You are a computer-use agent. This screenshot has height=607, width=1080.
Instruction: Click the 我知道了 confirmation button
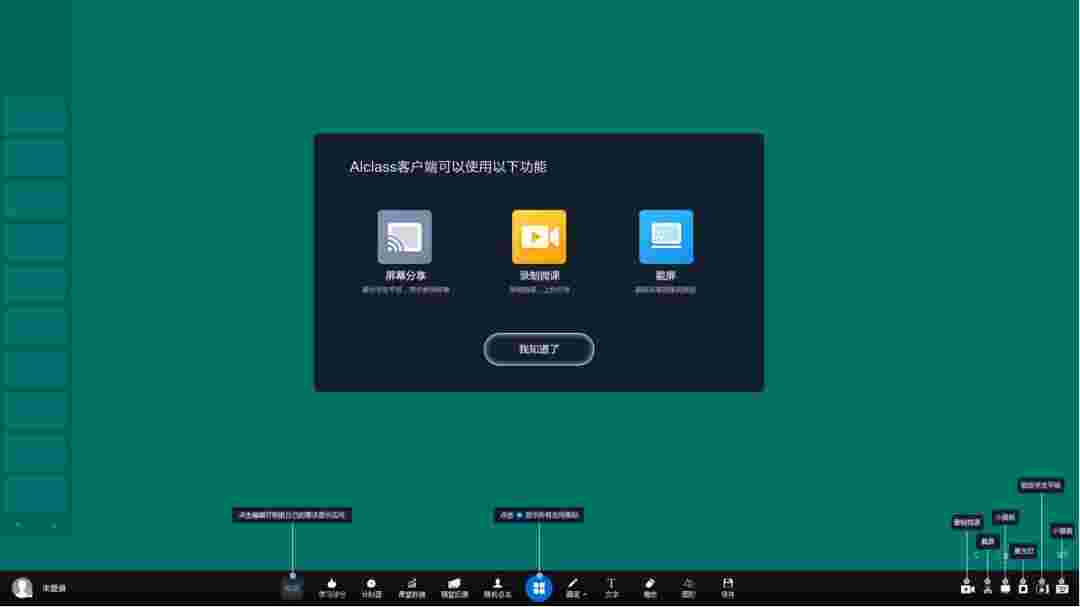[539, 349]
